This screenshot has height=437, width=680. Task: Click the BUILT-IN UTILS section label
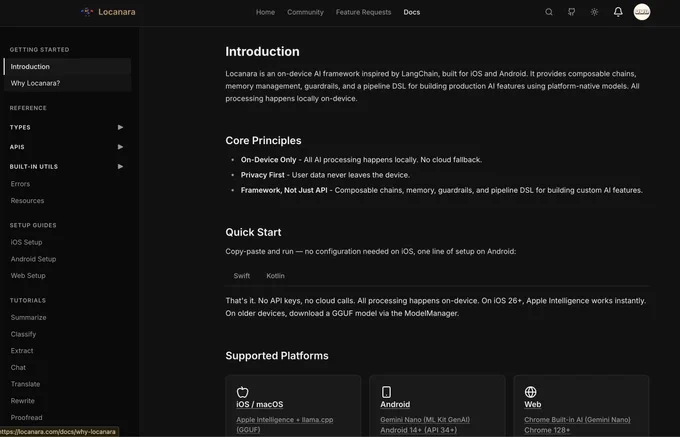click(x=34, y=166)
